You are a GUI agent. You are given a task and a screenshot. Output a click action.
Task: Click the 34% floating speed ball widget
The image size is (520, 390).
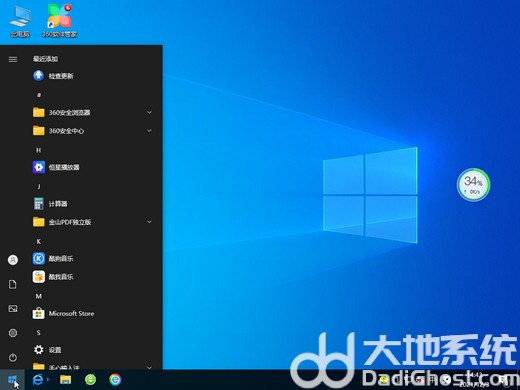473,185
